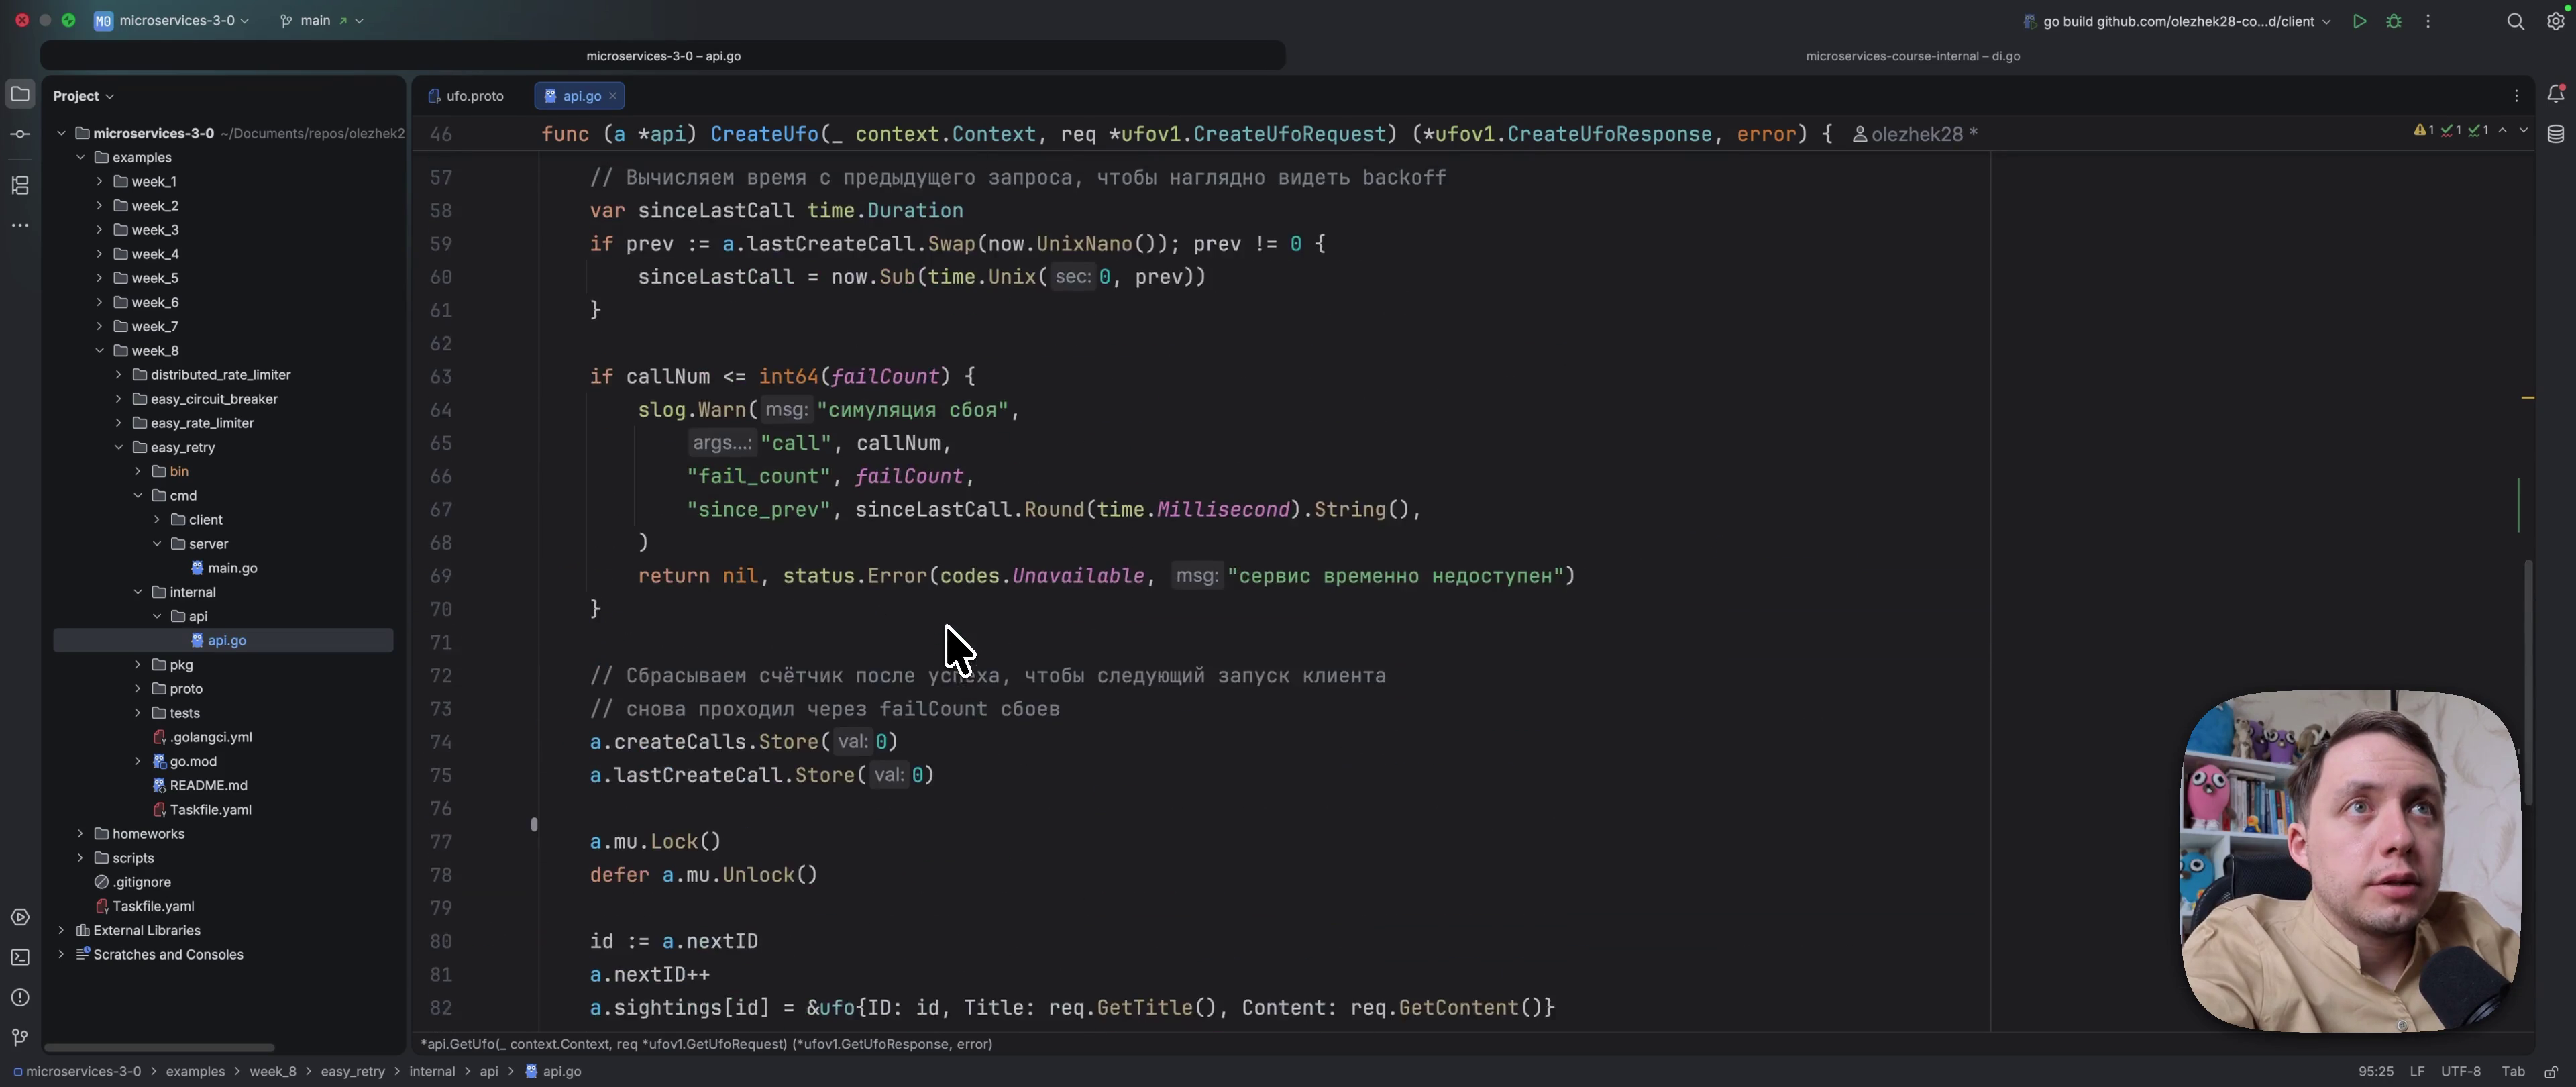Screen dimensions: 2576x1087
Task: Collapse the easy_retry folder
Action: (x=119, y=448)
